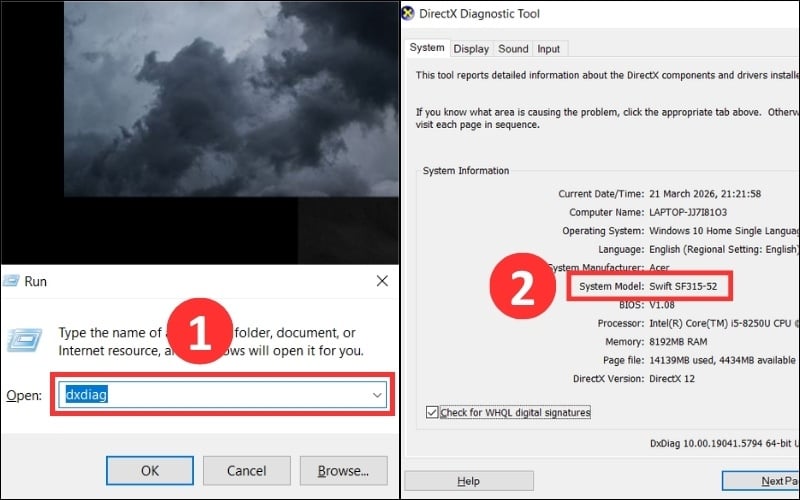
Task: Open the Display tab
Action: (x=471, y=49)
